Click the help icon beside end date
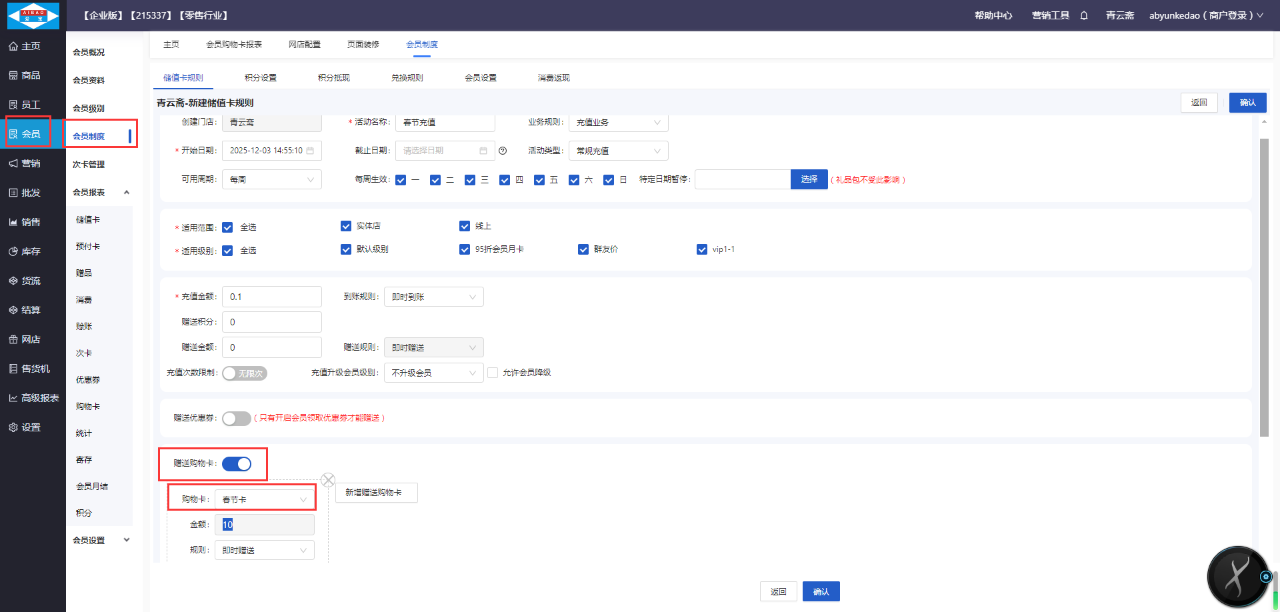 click(x=503, y=151)
